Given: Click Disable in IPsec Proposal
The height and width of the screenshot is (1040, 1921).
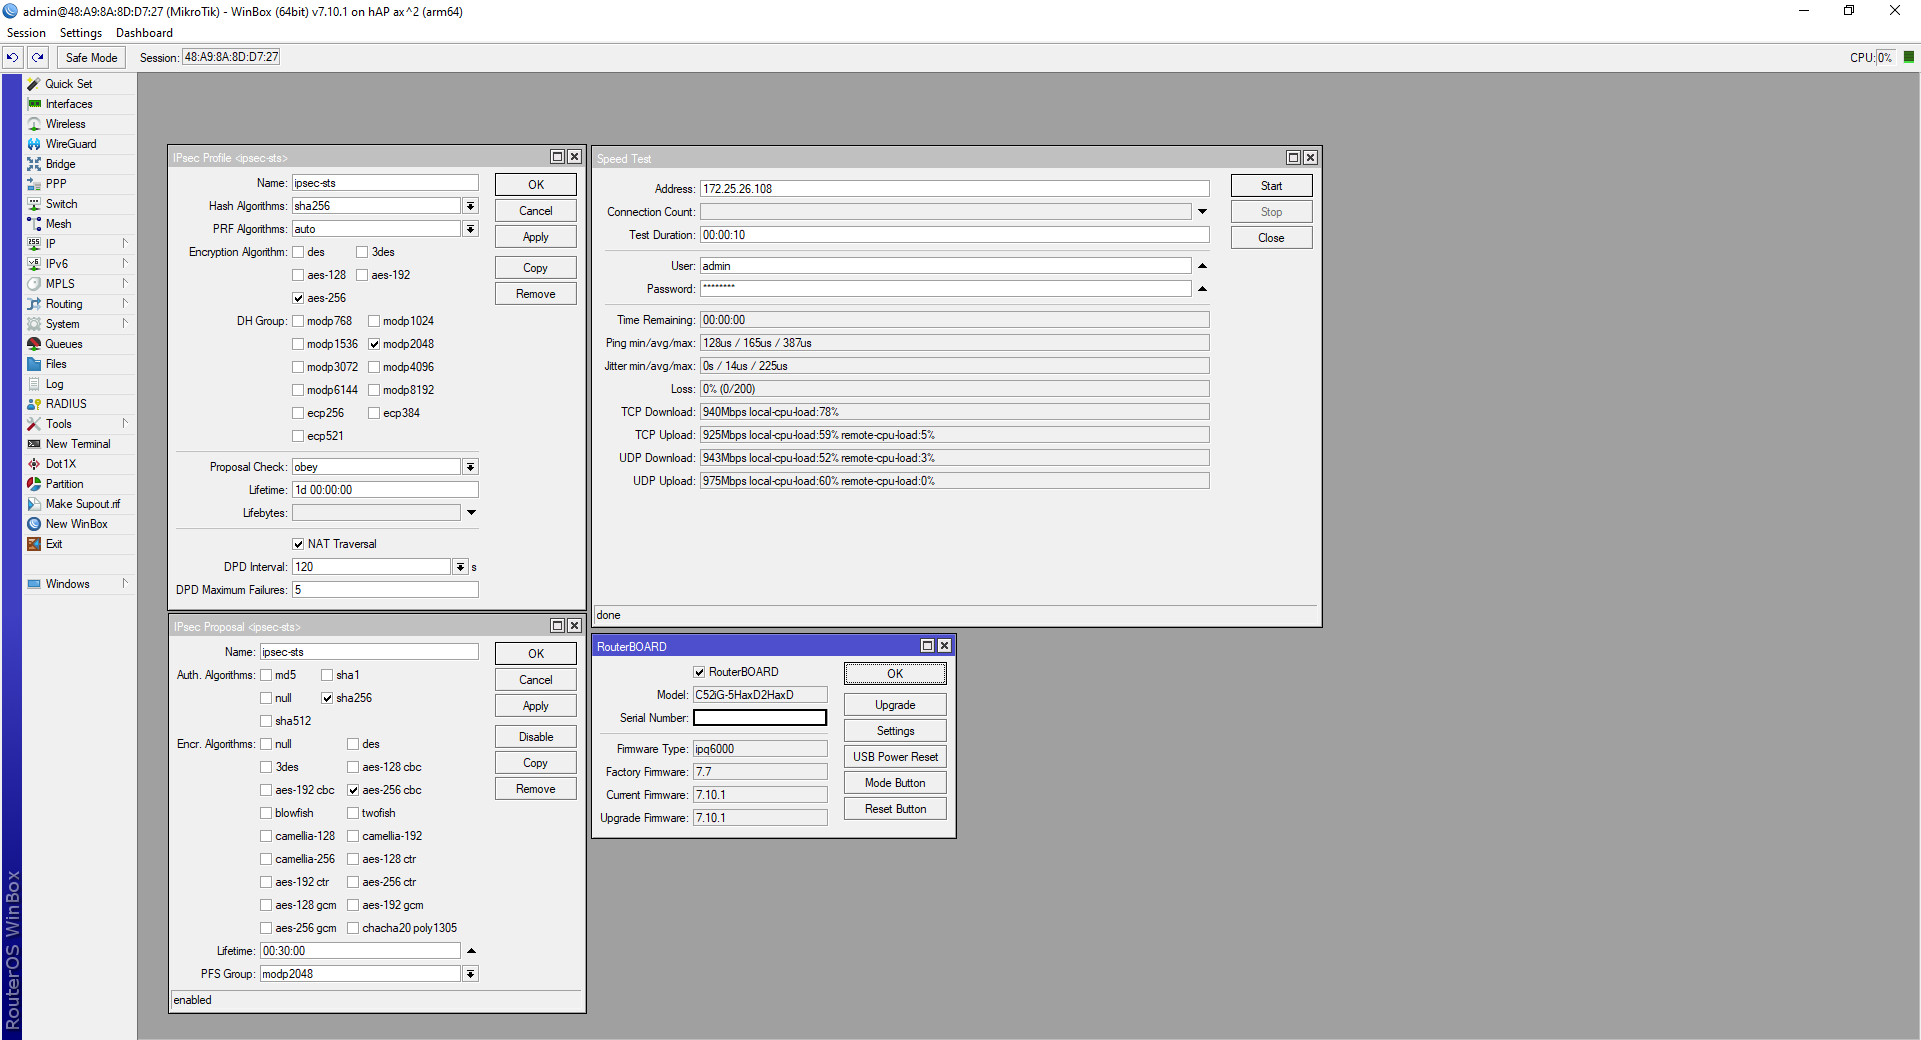Looking at the screenshot, I should (x=536, y=737).
